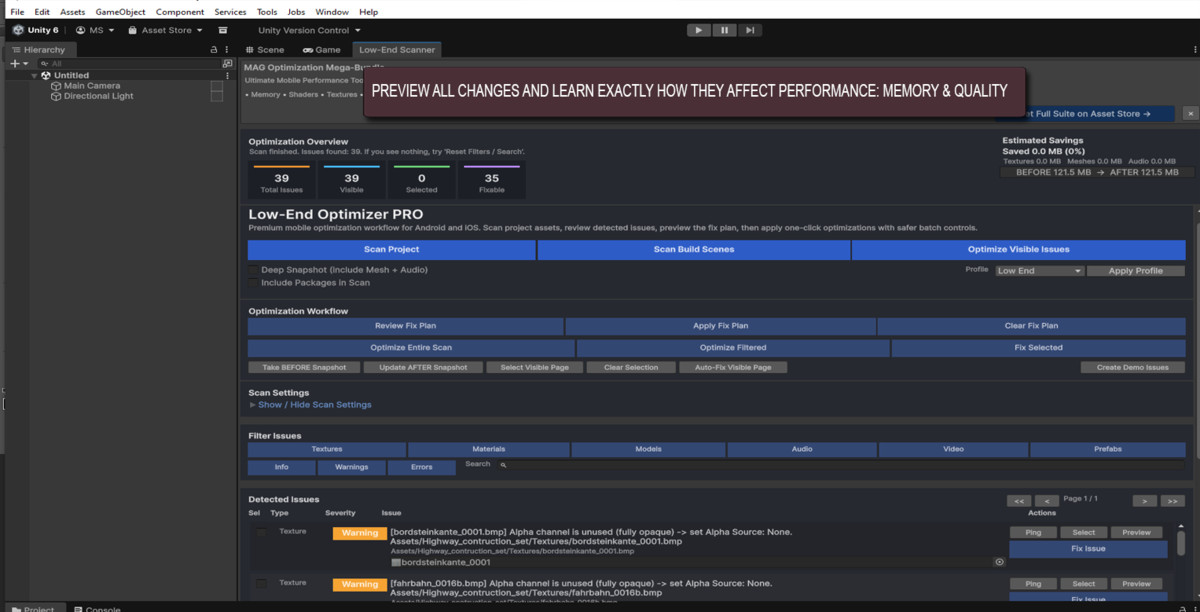This screenshot has width=1200, height=612.
Task: Click the Pause button
Action: point(724,30)
